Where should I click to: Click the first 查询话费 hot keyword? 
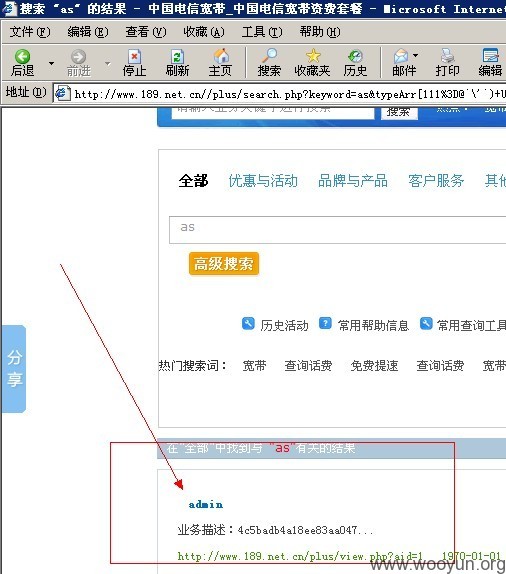308,366
